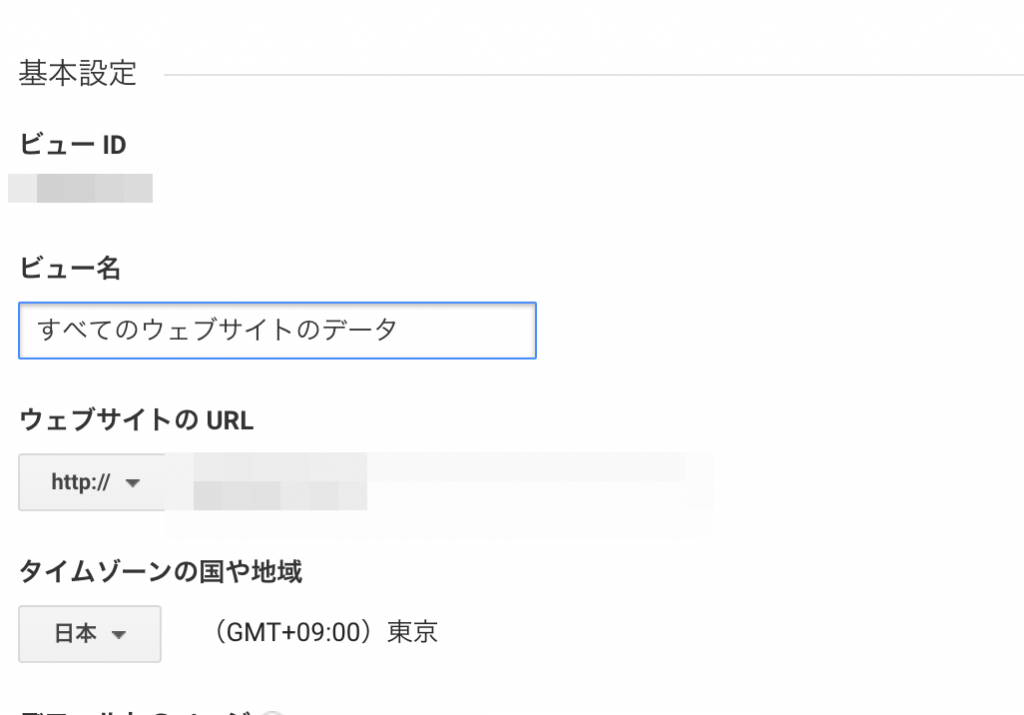Click the arrow beside http://
The width and height of the screenshot is (1024, 715).
[132, 483]
